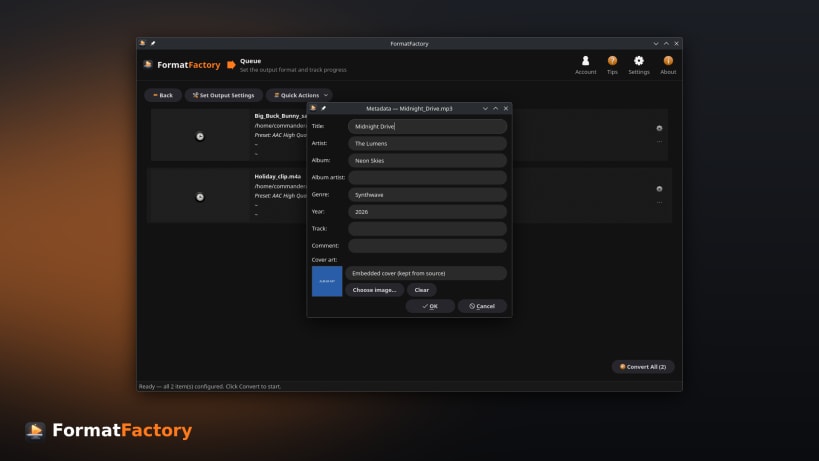This screenshot has height=461, width=819.
Task: Focus the Album field containing Neon Skies
Action: 427,160
